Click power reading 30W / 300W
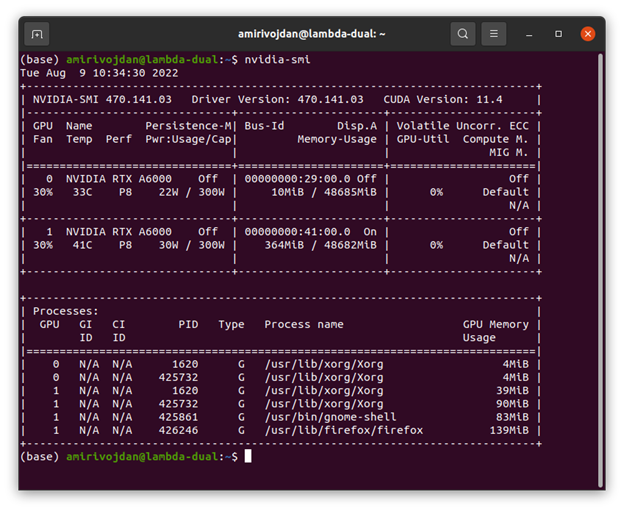 click(x=191, y=245)
